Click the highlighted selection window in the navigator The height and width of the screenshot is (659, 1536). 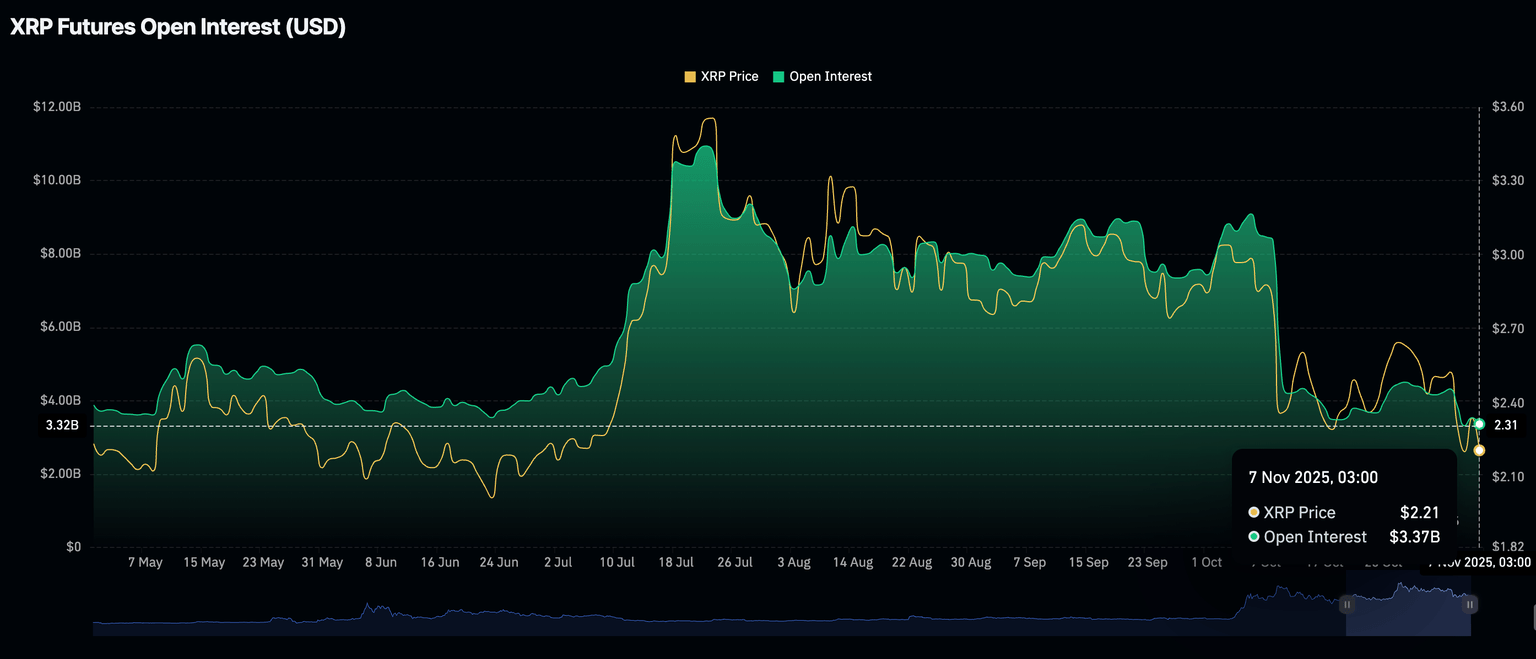(1408, 604)
